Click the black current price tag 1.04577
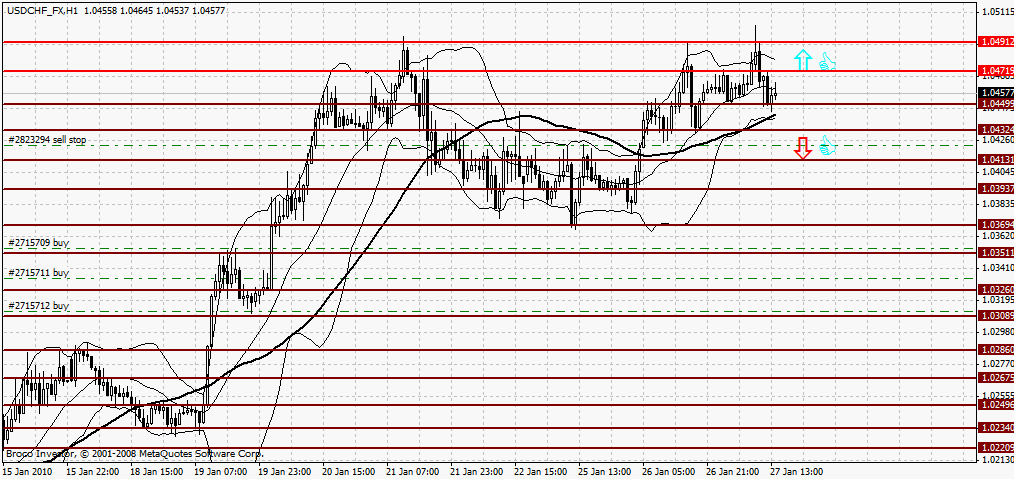Screen dimensions: 1014x479 [997, 93]
